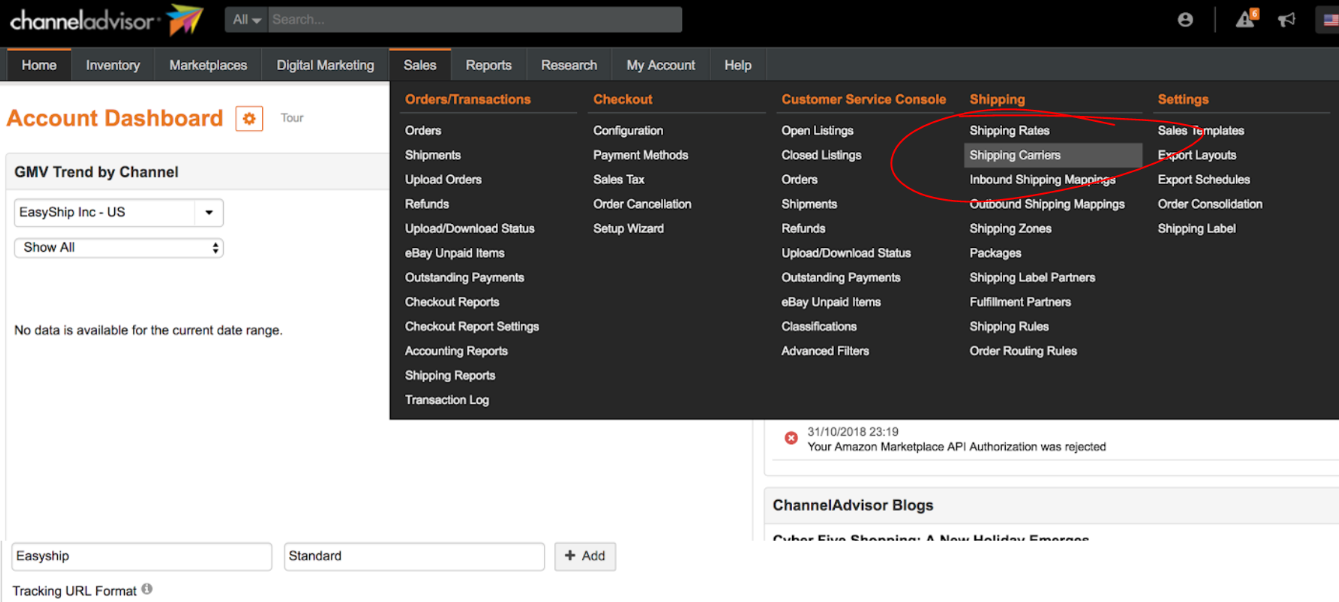Open Refunds under Customer Service Console
1339x602 pixels.
(803, 229)
